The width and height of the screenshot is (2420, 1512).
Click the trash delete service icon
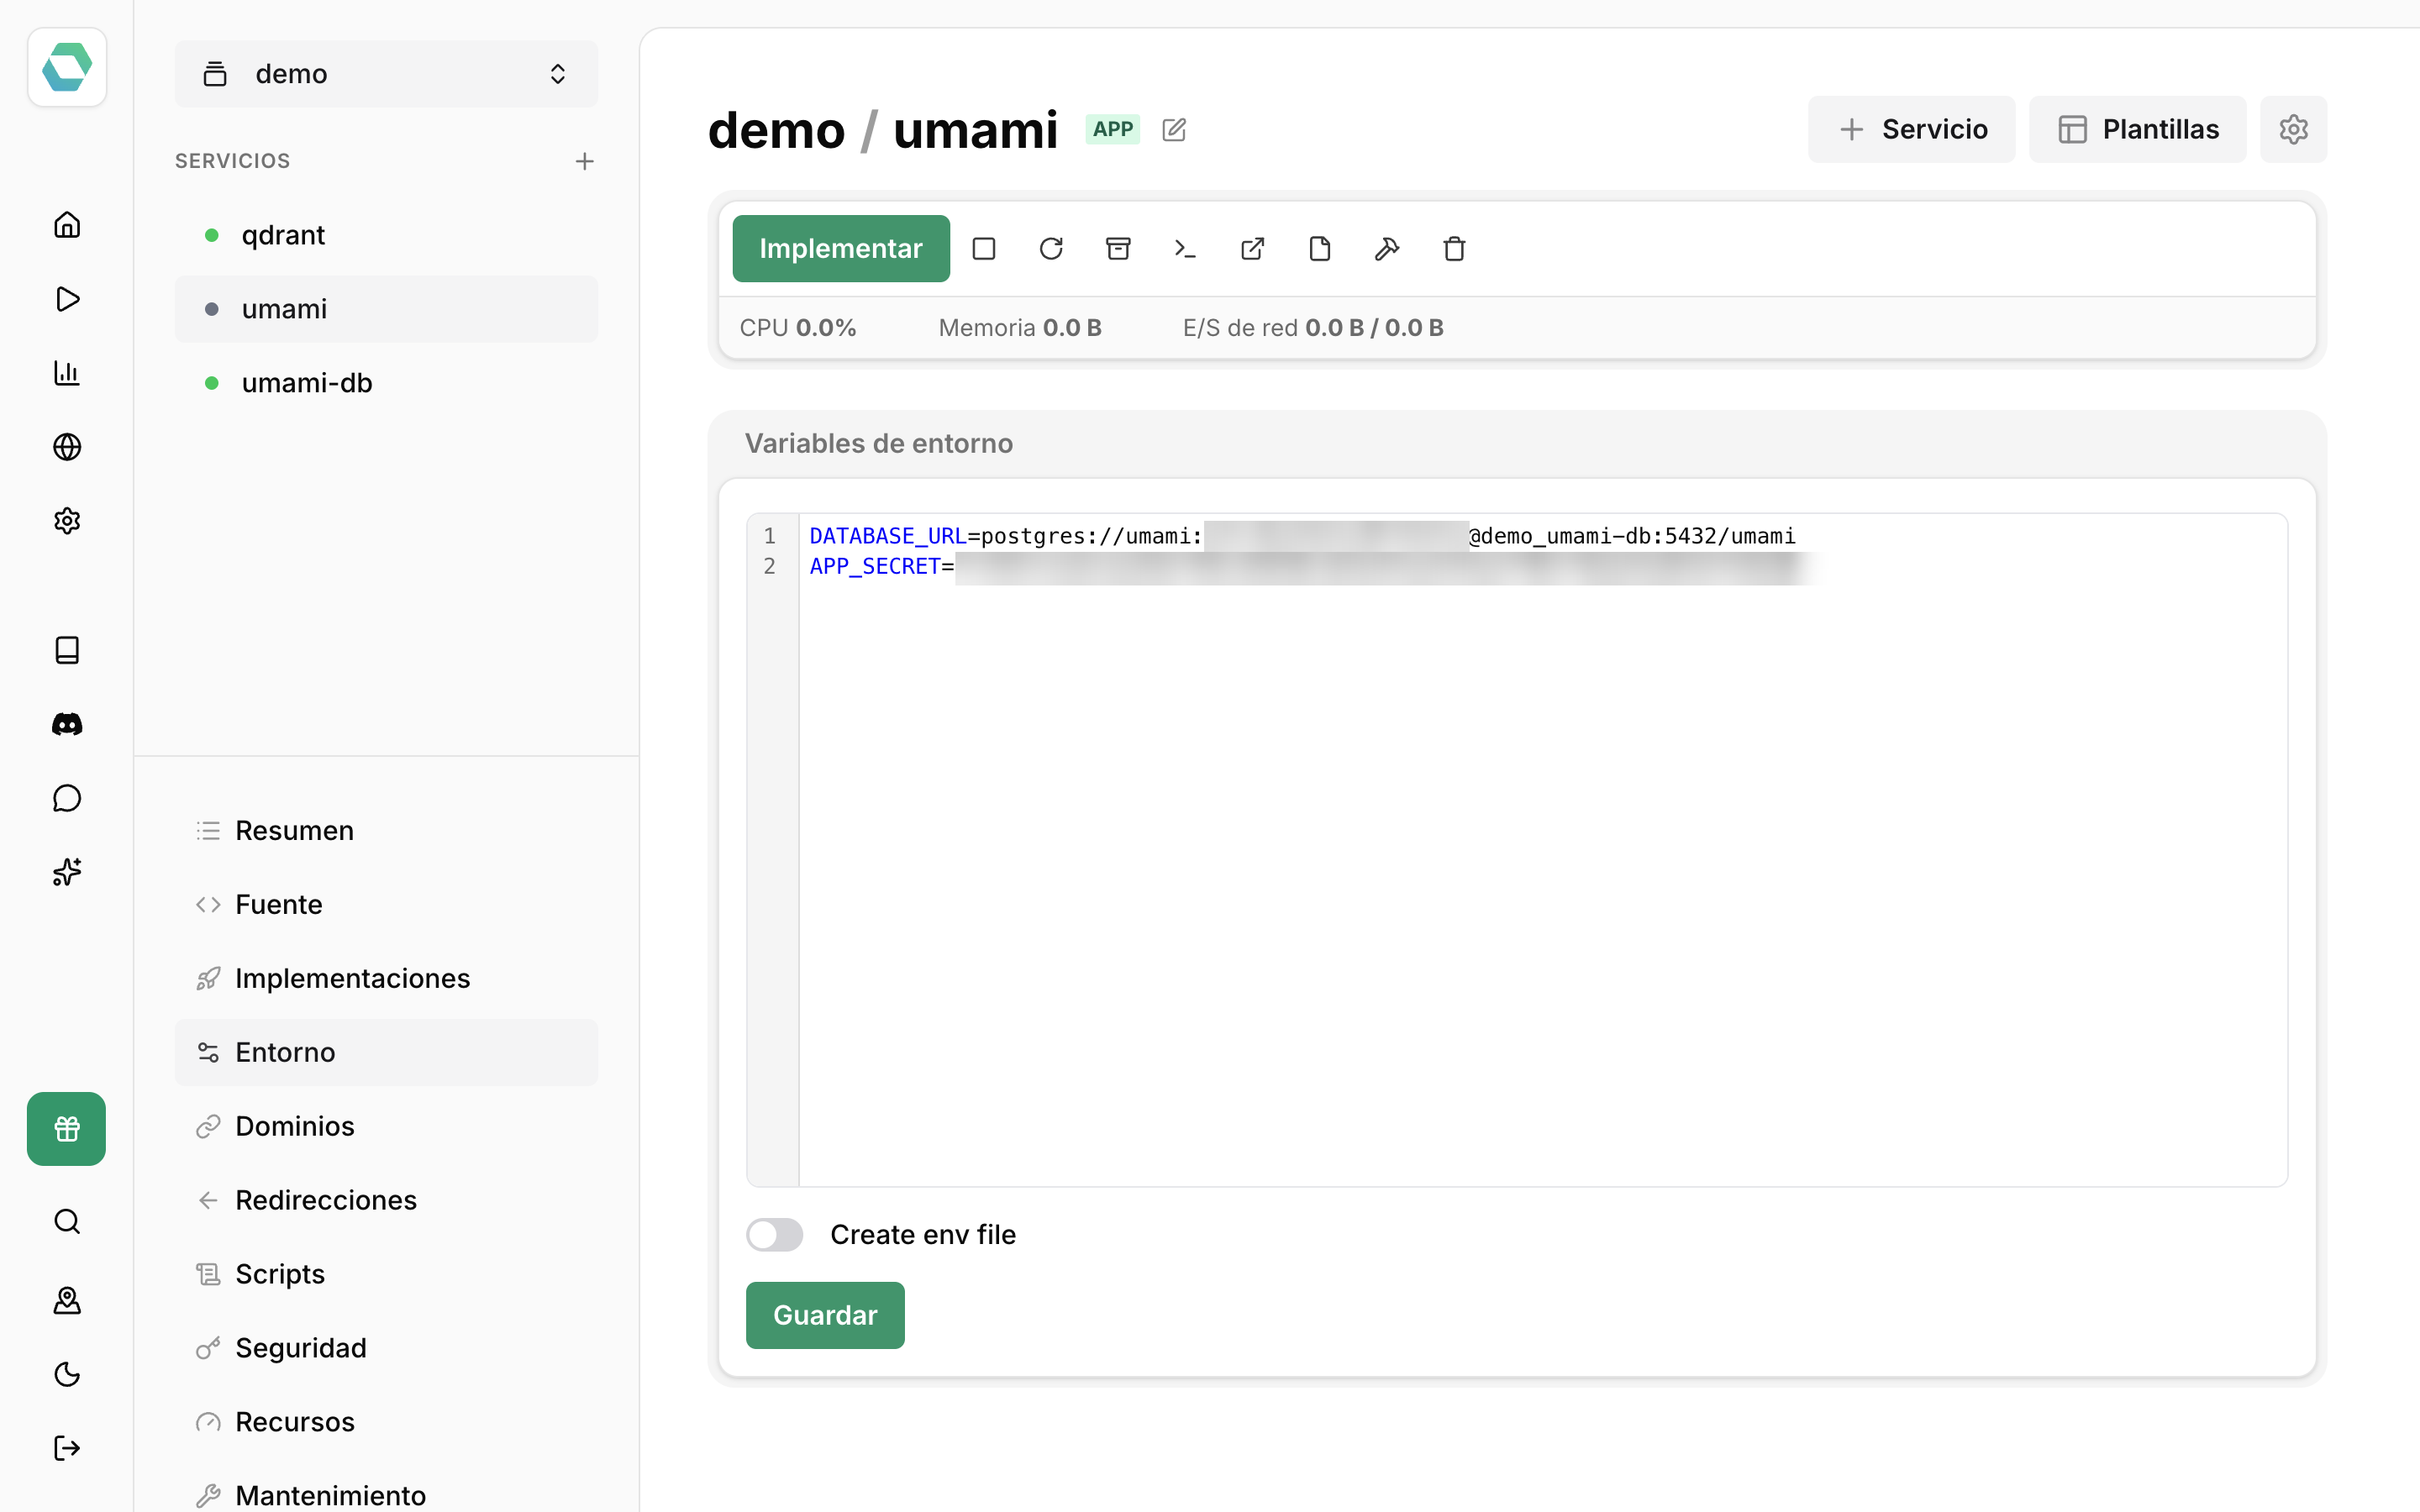point(1454,248)
